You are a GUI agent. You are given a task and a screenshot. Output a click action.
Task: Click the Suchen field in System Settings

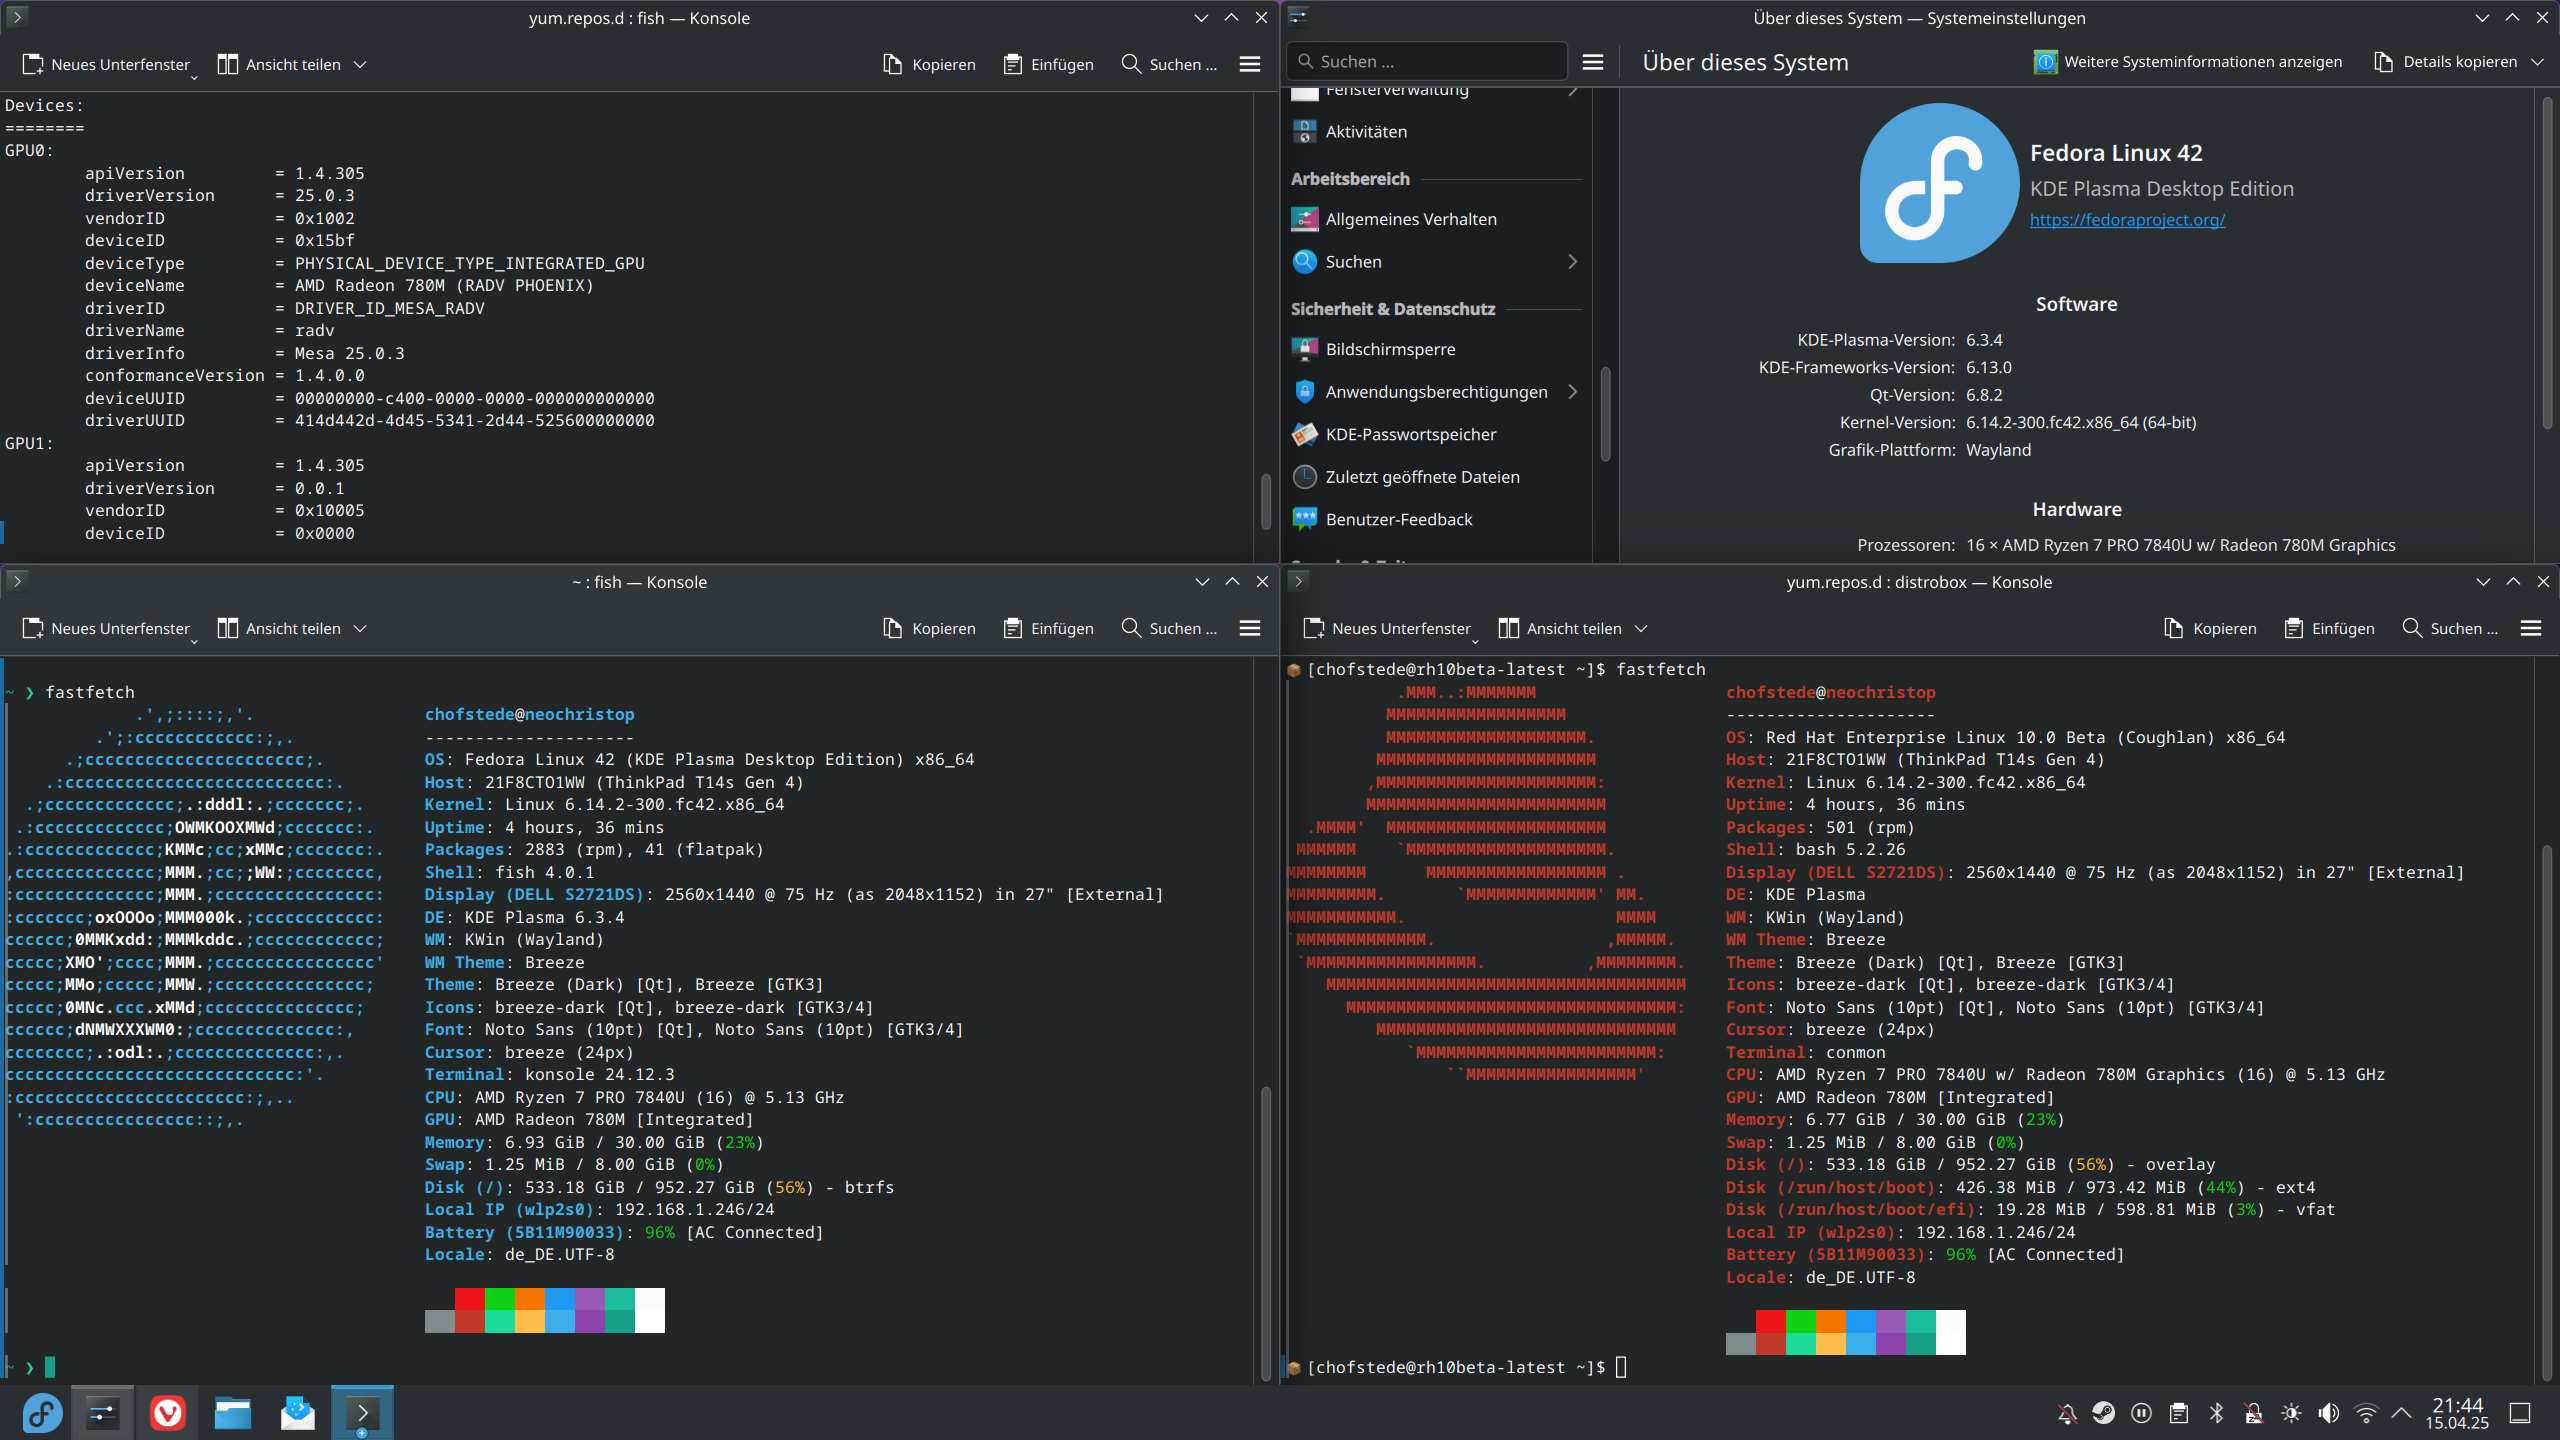[x=1430, y=62]
